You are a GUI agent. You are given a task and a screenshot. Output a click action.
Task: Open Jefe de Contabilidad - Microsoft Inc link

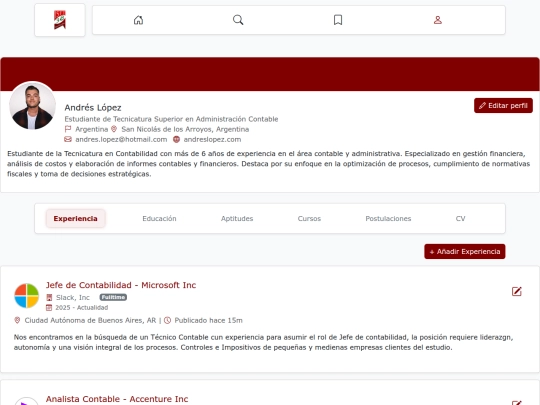point(121,285)
